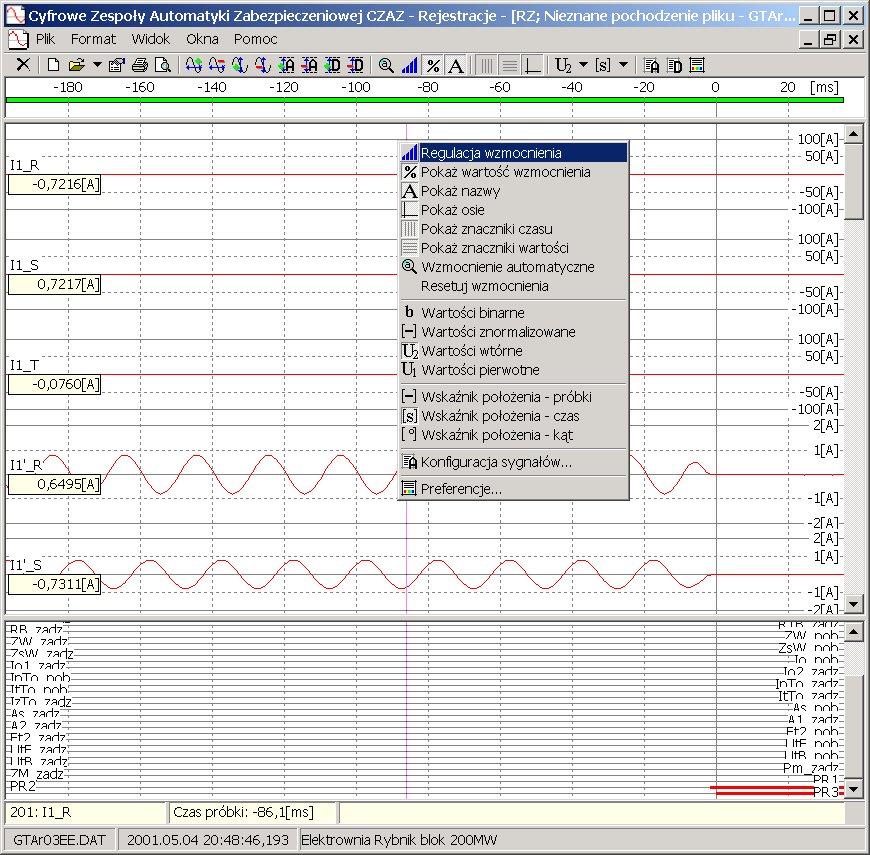Select Wartości binarne option

tap(514, 312)
